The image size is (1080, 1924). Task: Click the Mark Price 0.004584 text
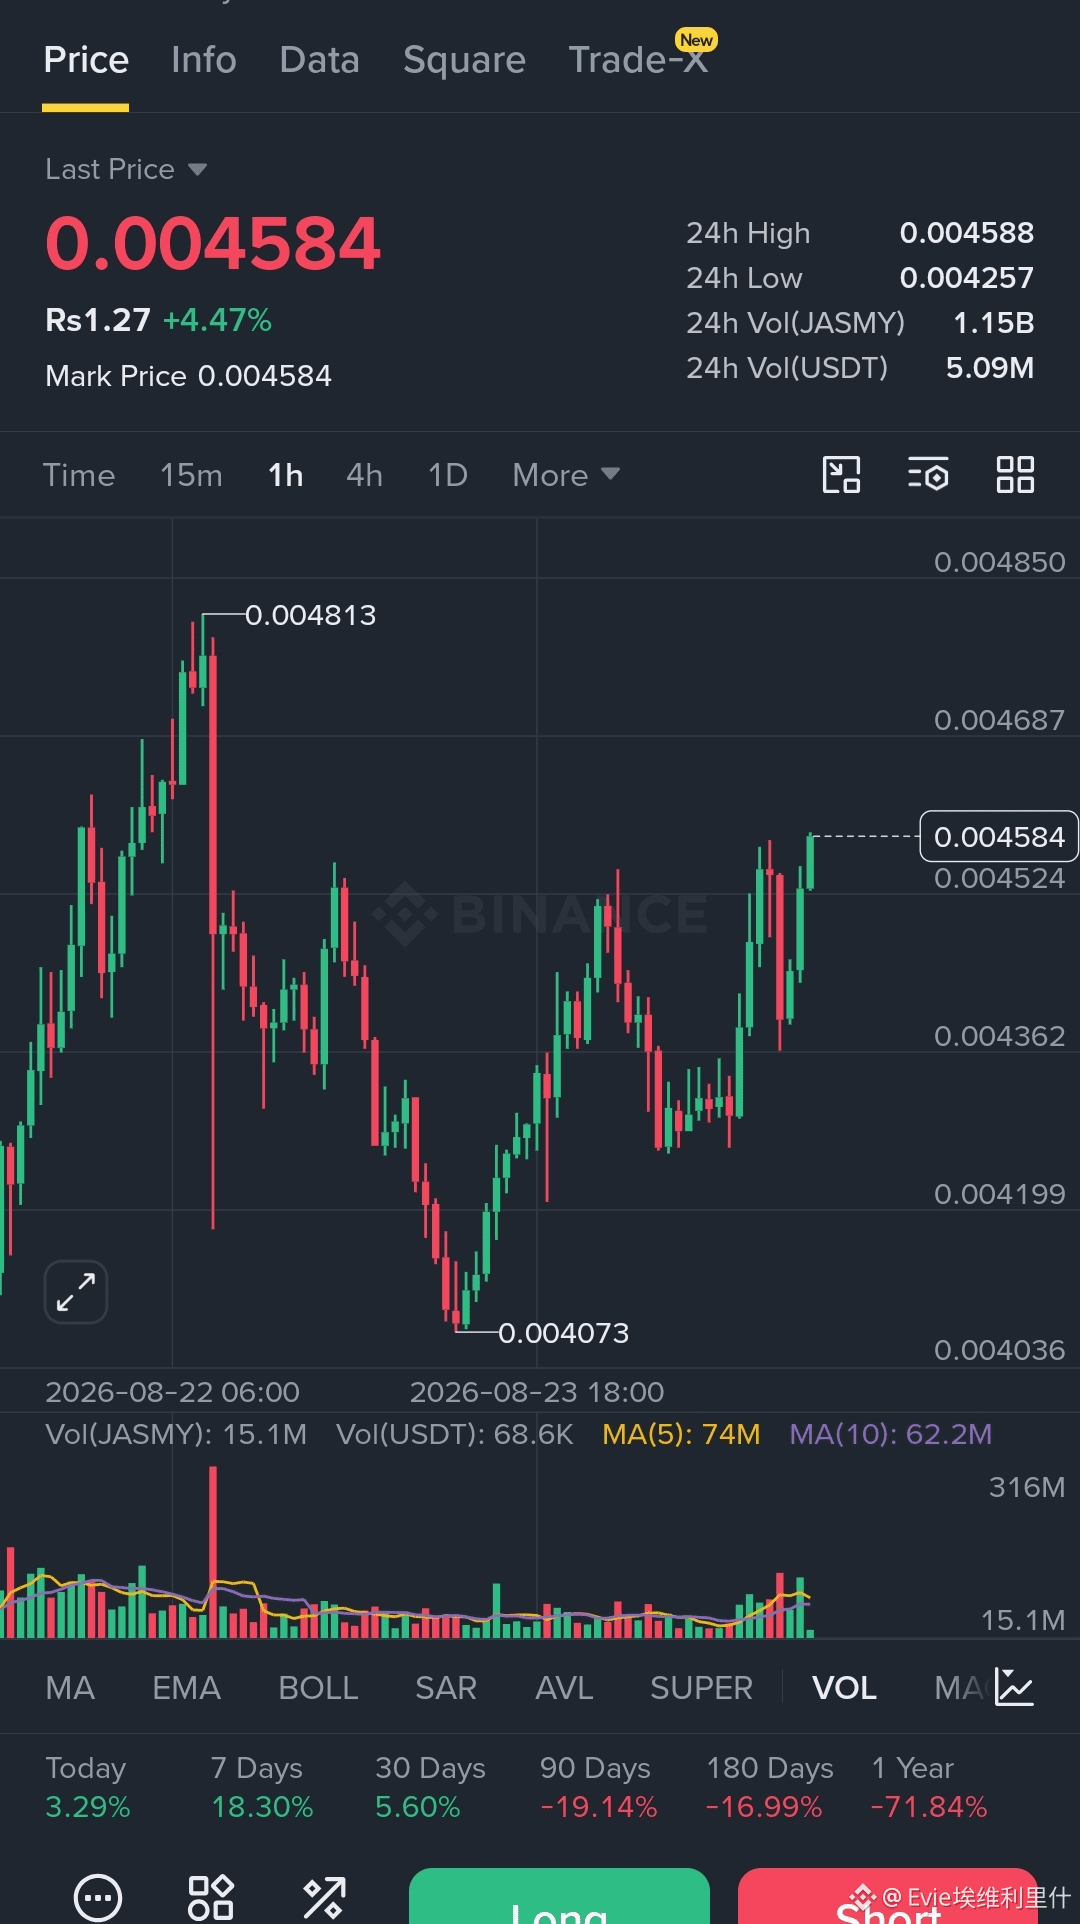click(188, 376)
